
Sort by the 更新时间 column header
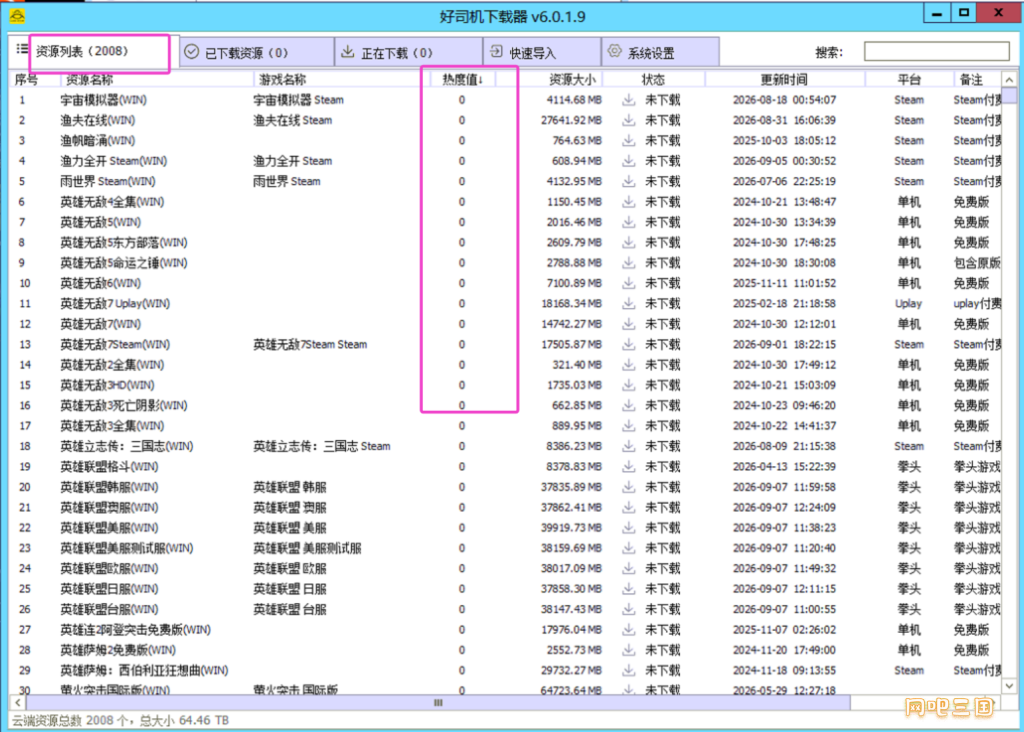coord(784,80)
